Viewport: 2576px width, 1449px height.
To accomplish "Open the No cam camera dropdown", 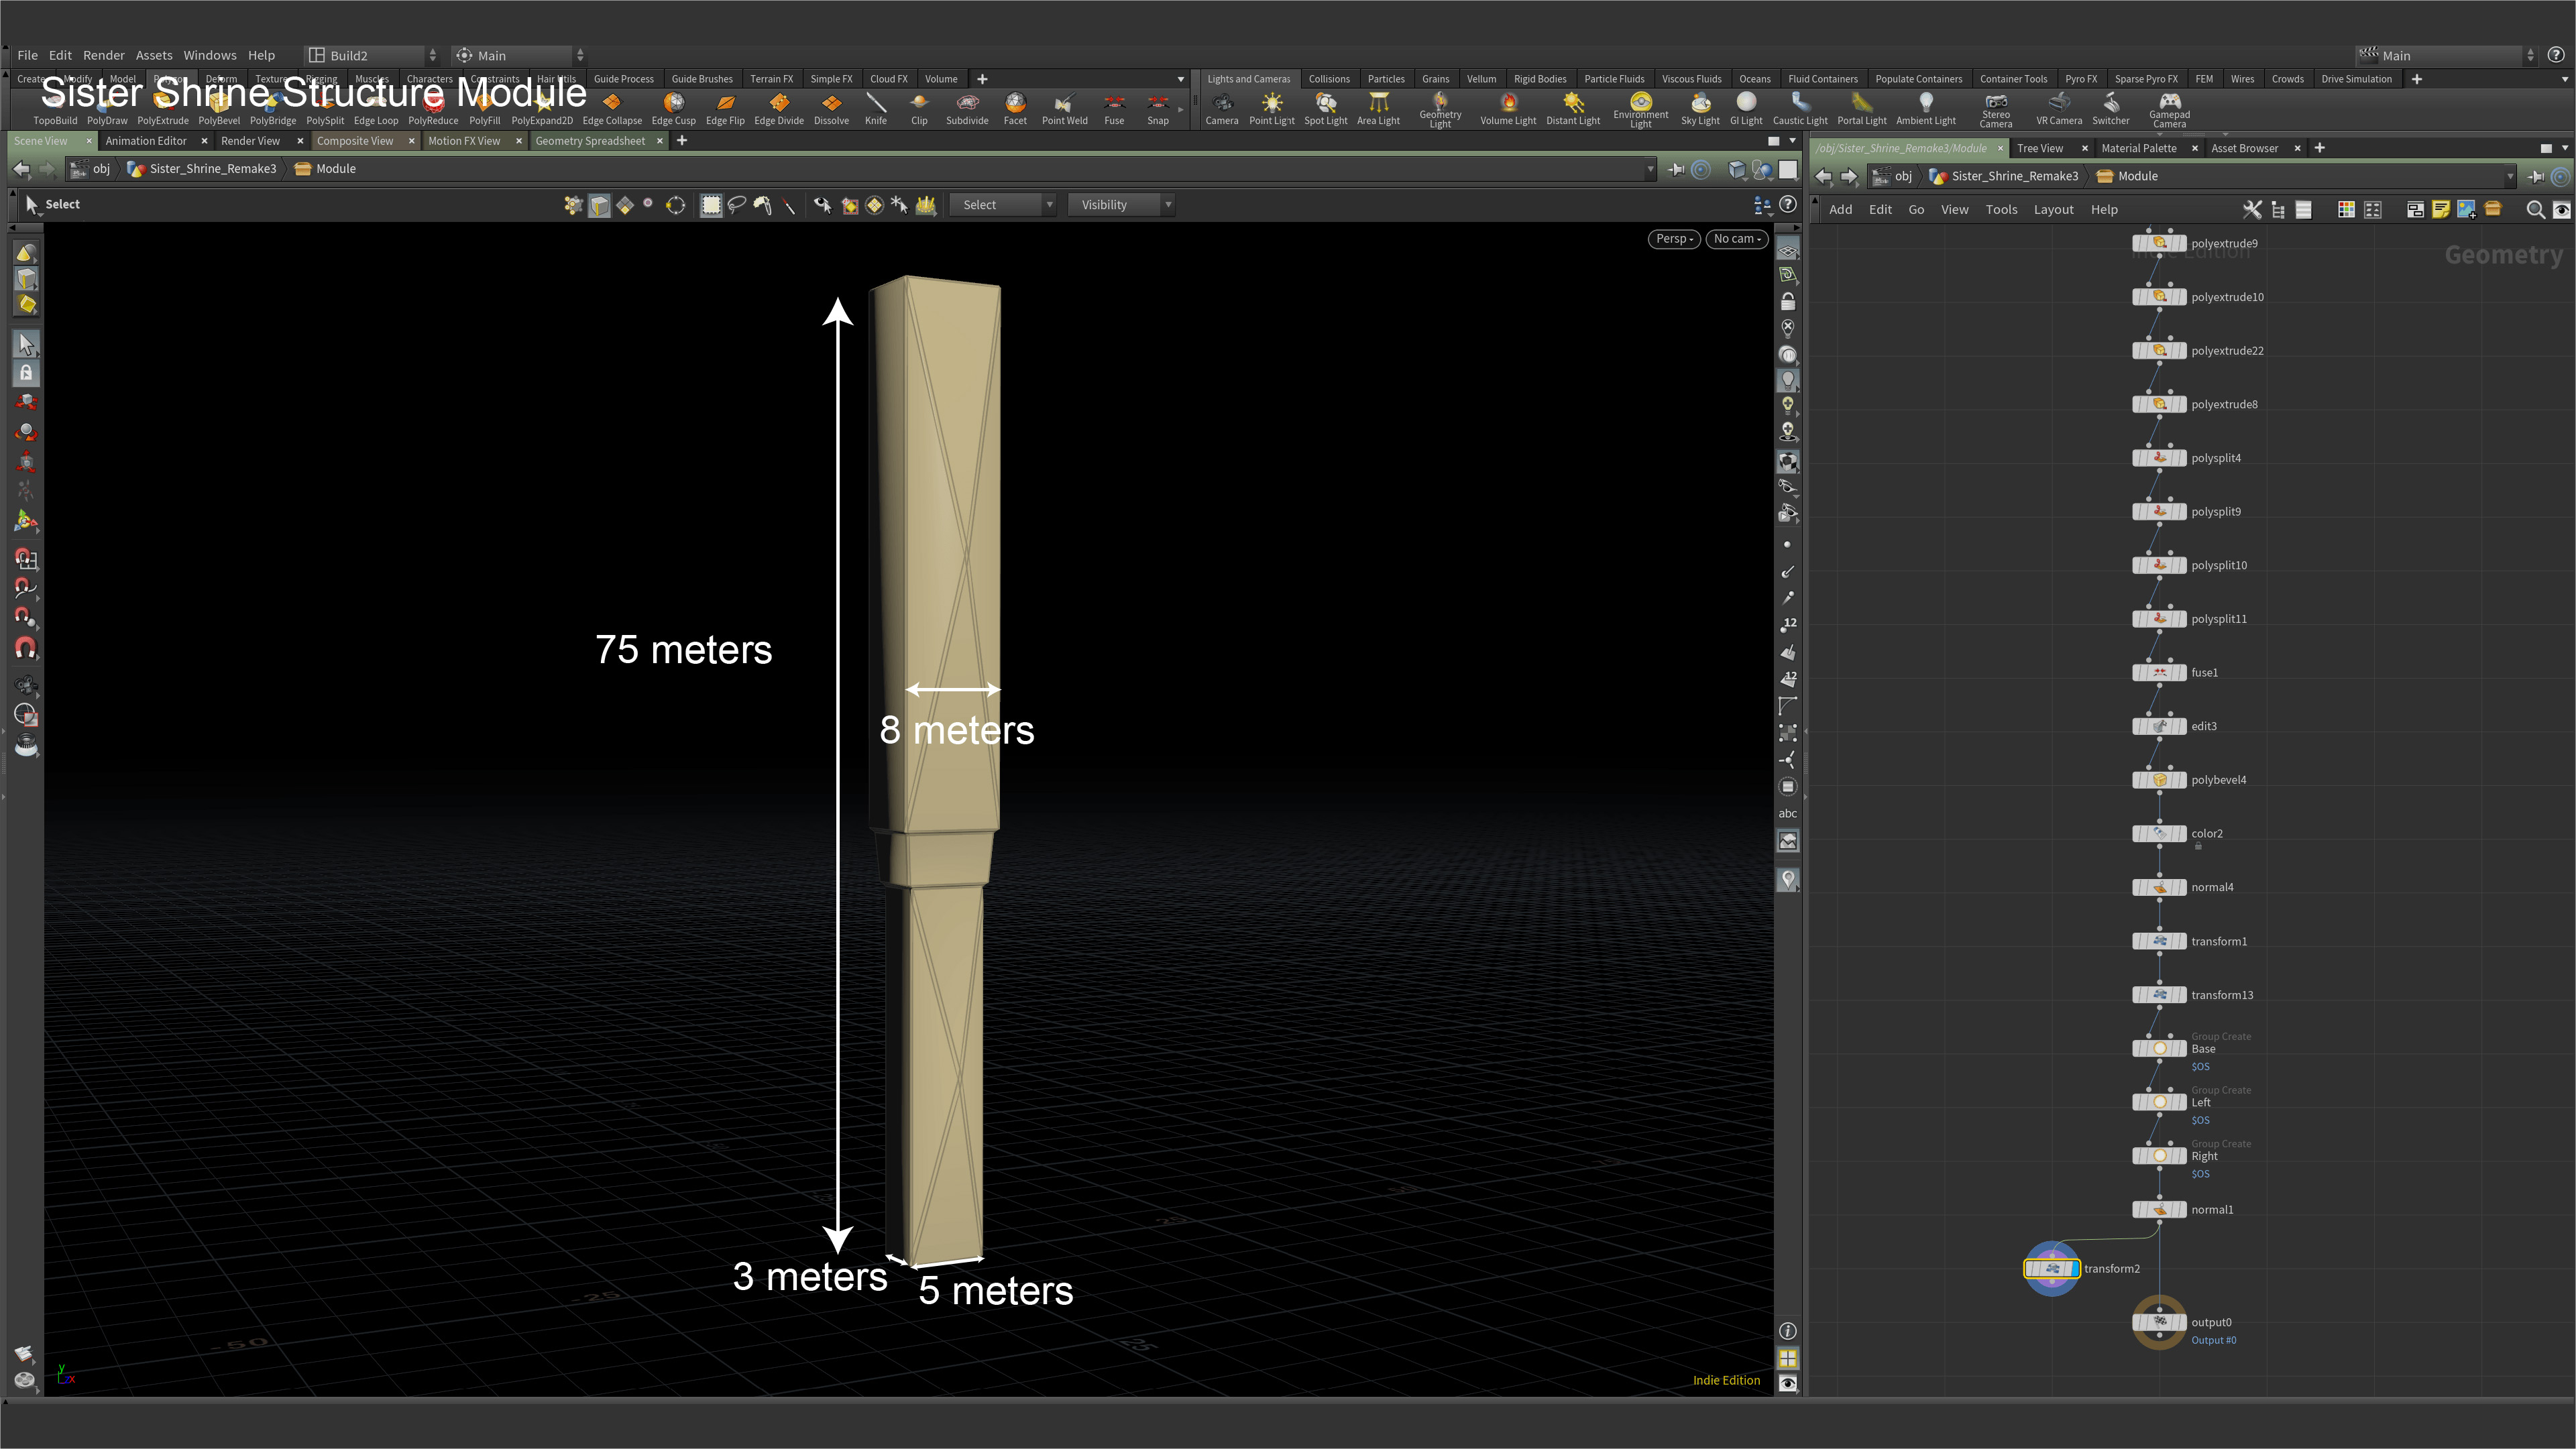I will coord(1736,239).
